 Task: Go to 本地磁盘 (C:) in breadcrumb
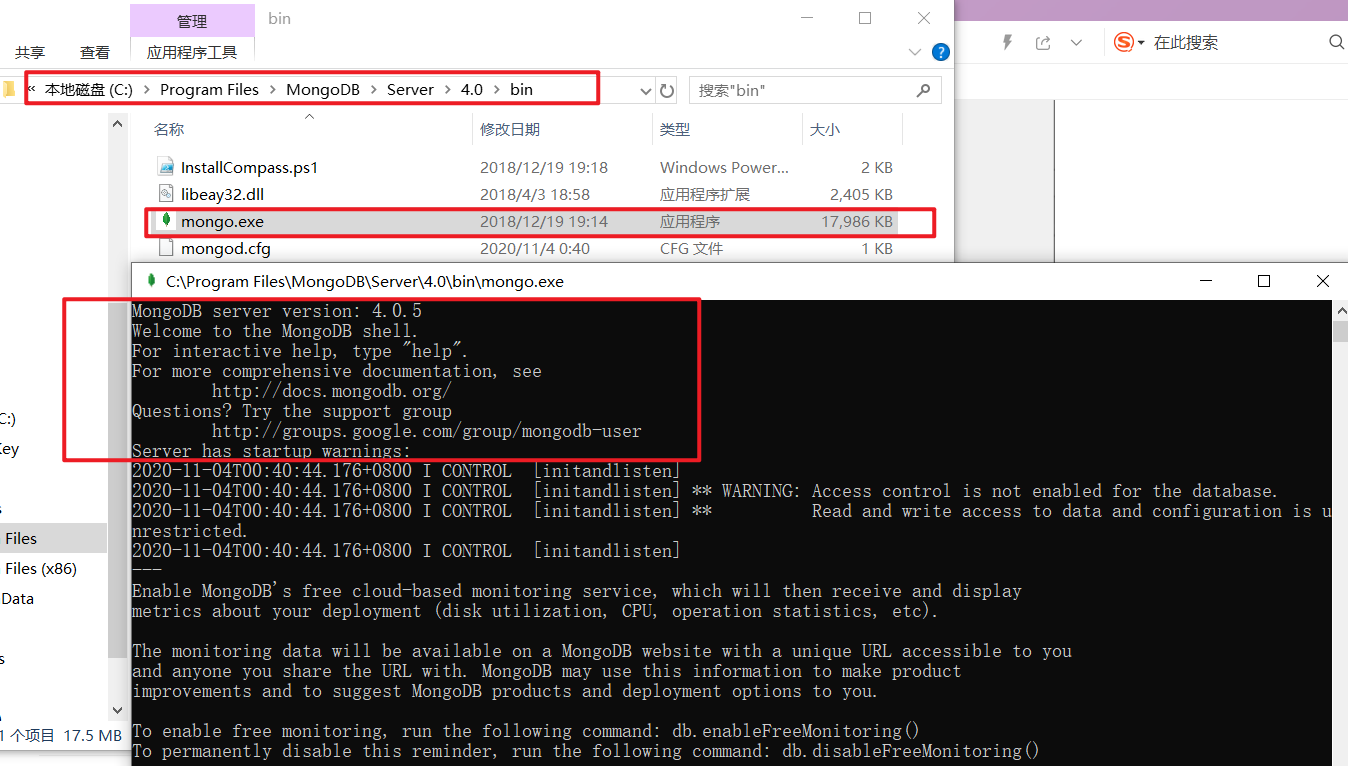point(89,90)
